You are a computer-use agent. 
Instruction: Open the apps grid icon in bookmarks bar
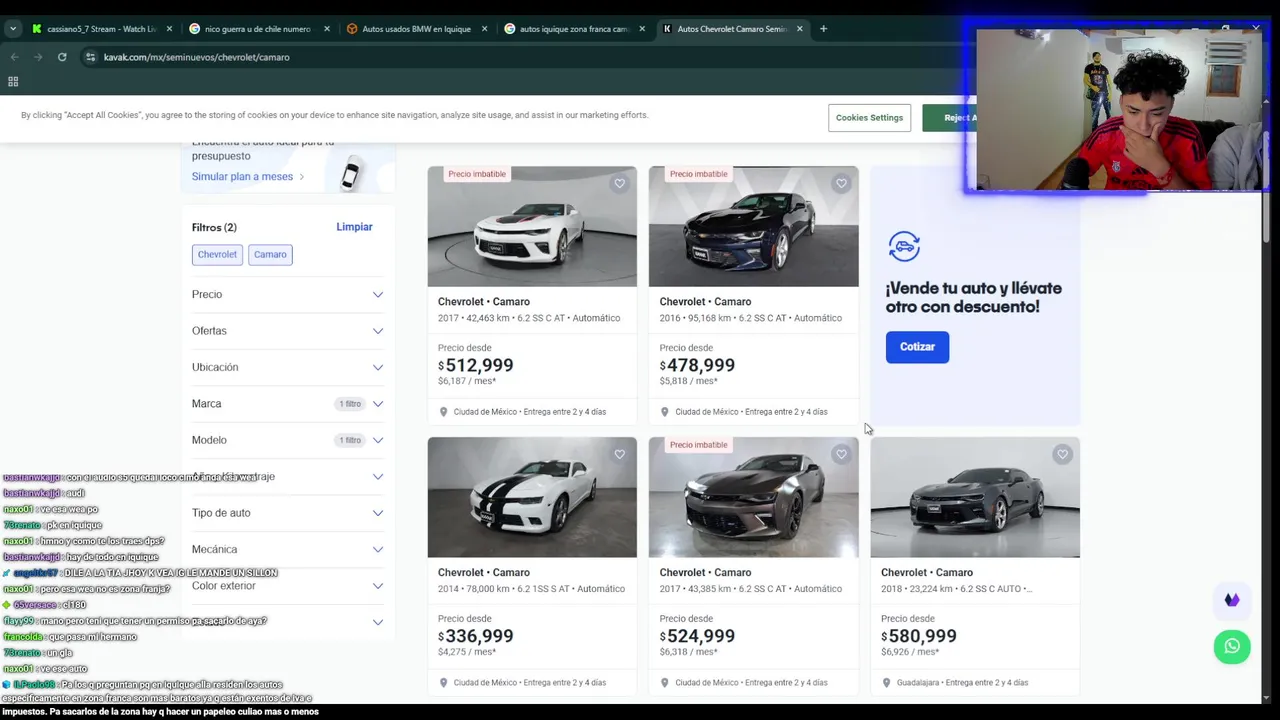(13, 82)
